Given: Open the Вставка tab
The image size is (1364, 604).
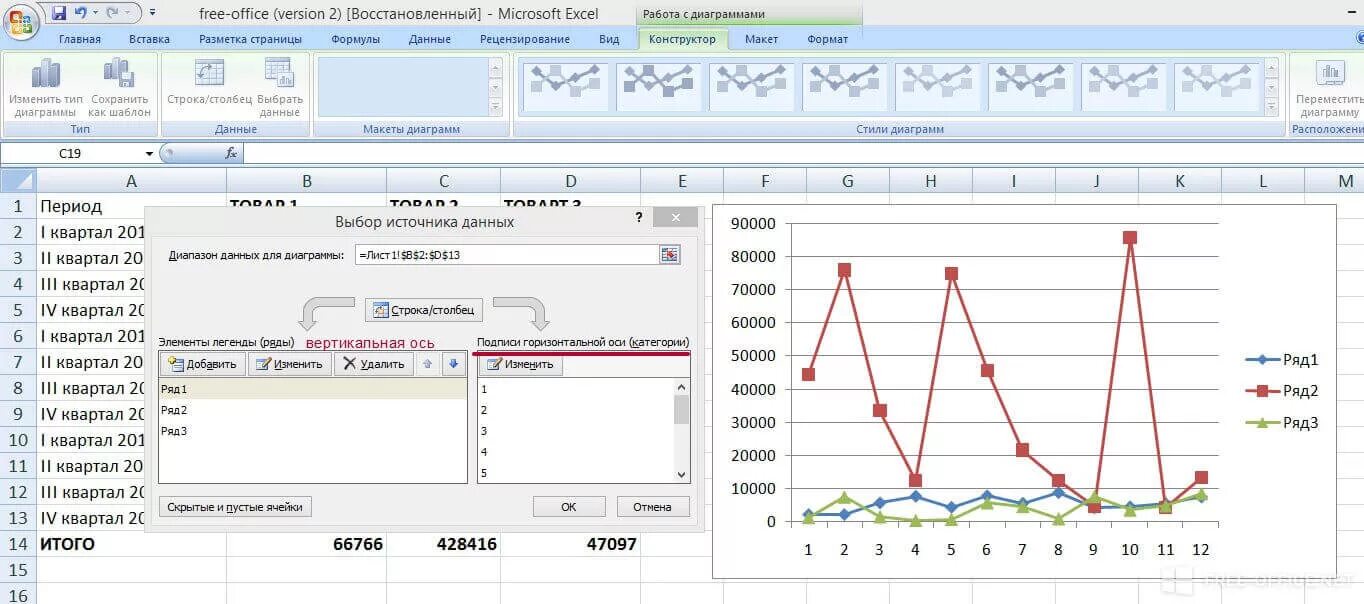Looking at the screenshot, I should (x=149, y=39).
